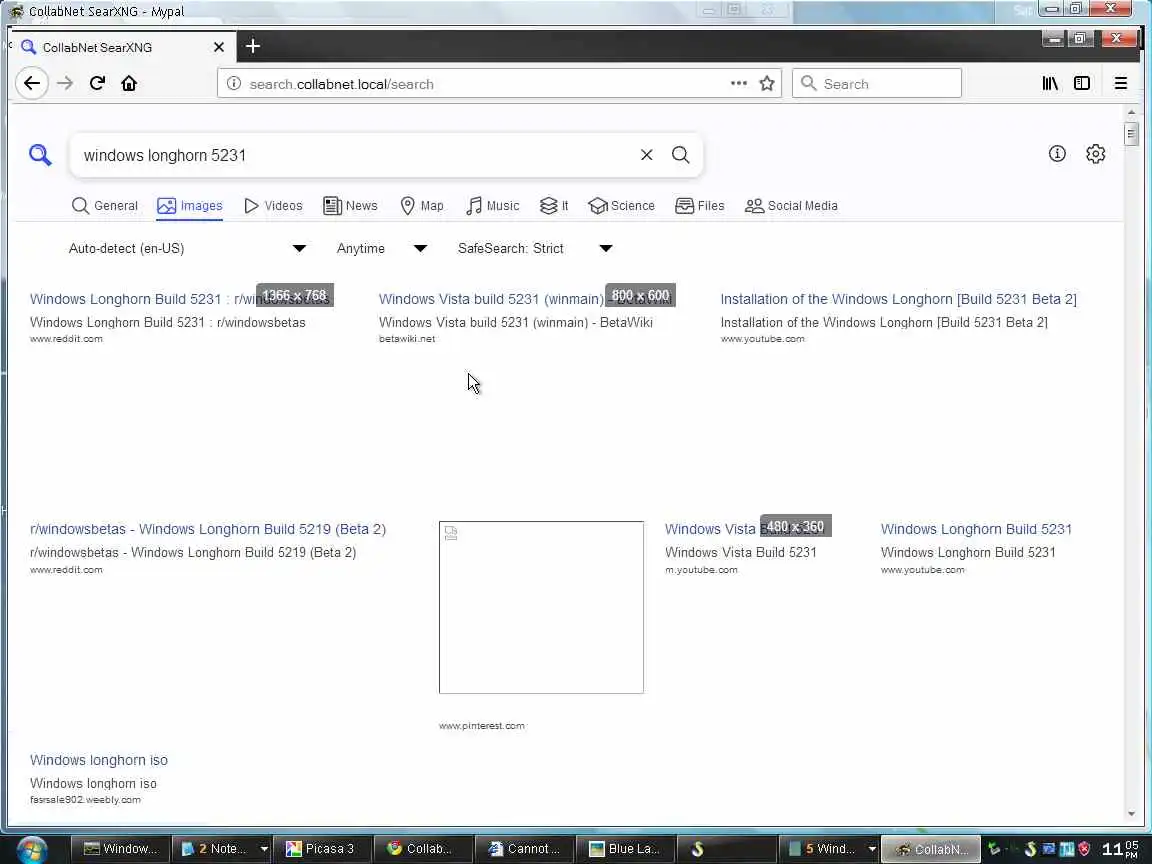Switch to the Science tab

coord(622,206)
